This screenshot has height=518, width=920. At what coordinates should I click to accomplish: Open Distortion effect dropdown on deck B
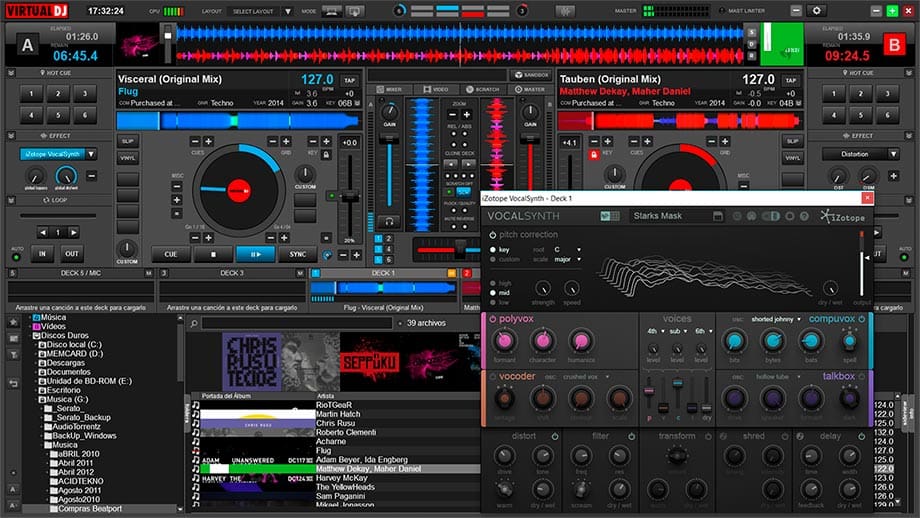tap(893, 154)
